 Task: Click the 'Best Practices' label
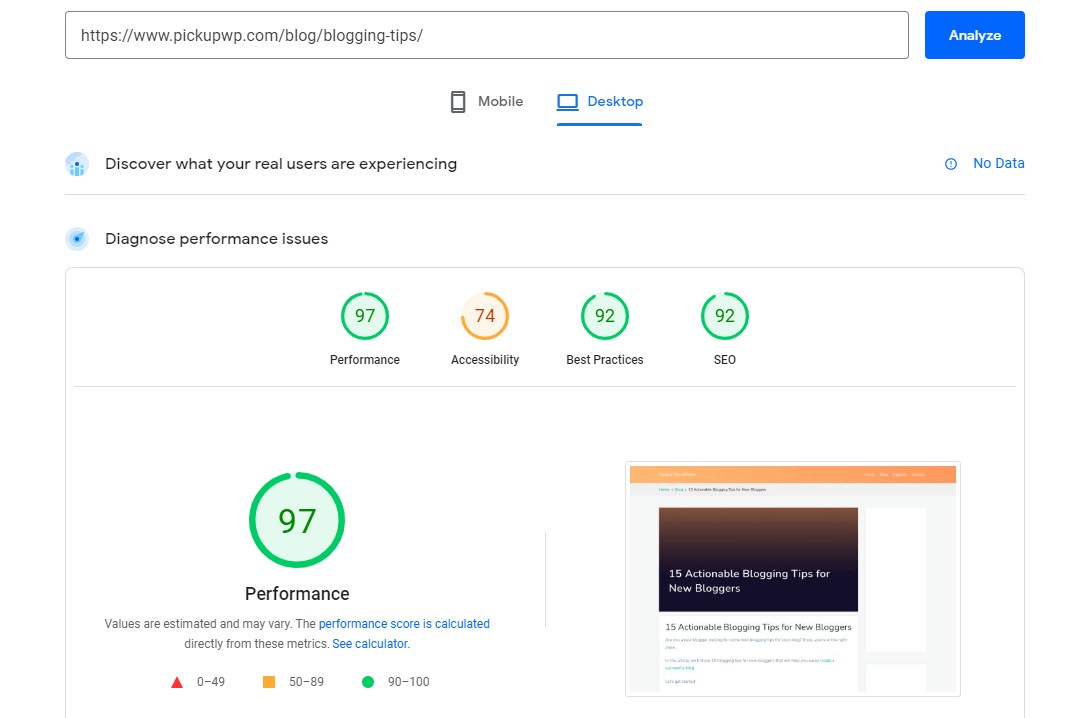pos(605,359)
